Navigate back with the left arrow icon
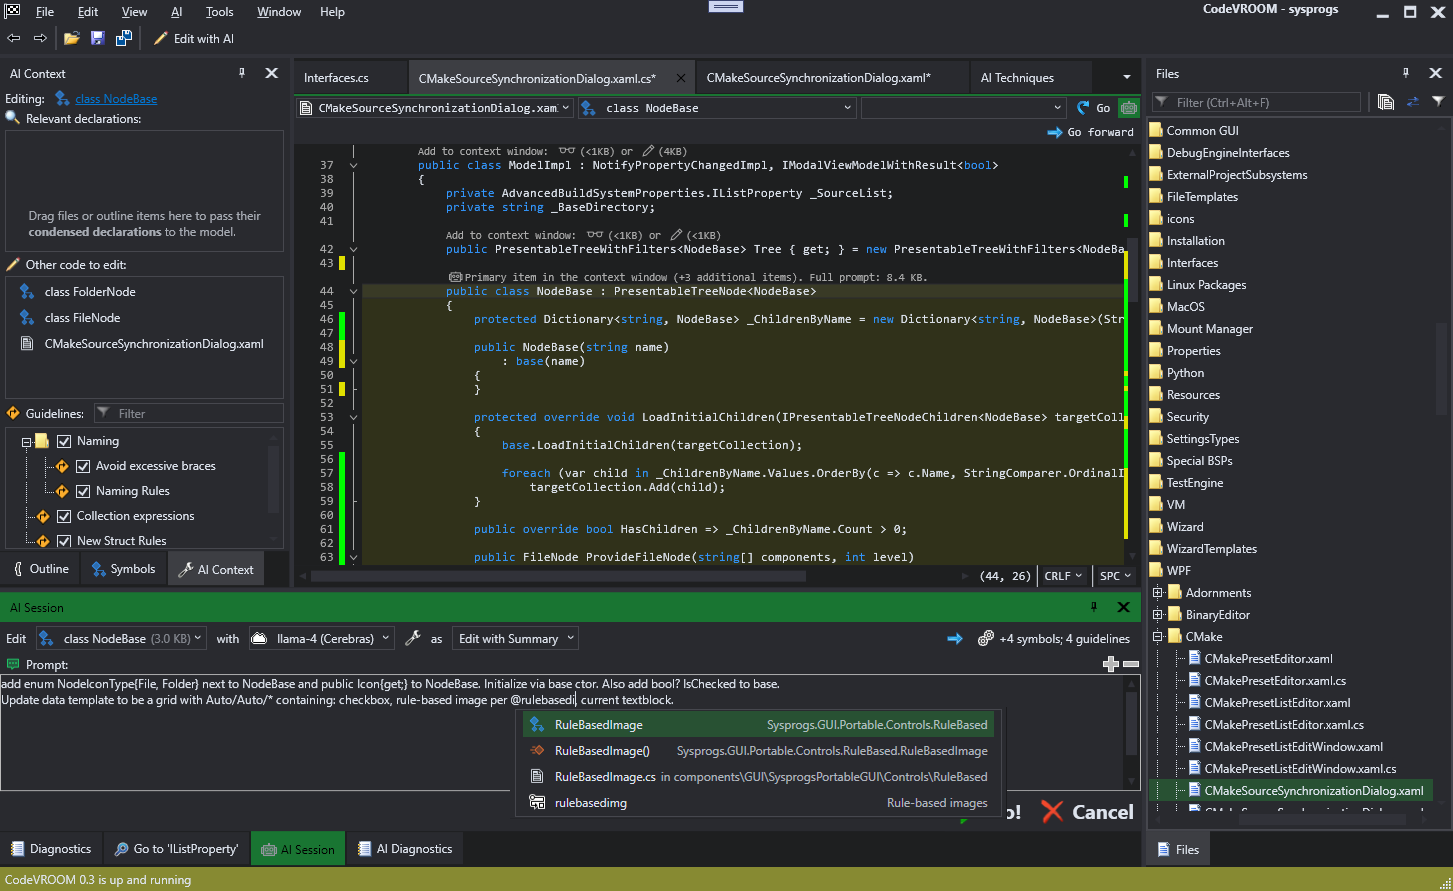 point(13,38)
